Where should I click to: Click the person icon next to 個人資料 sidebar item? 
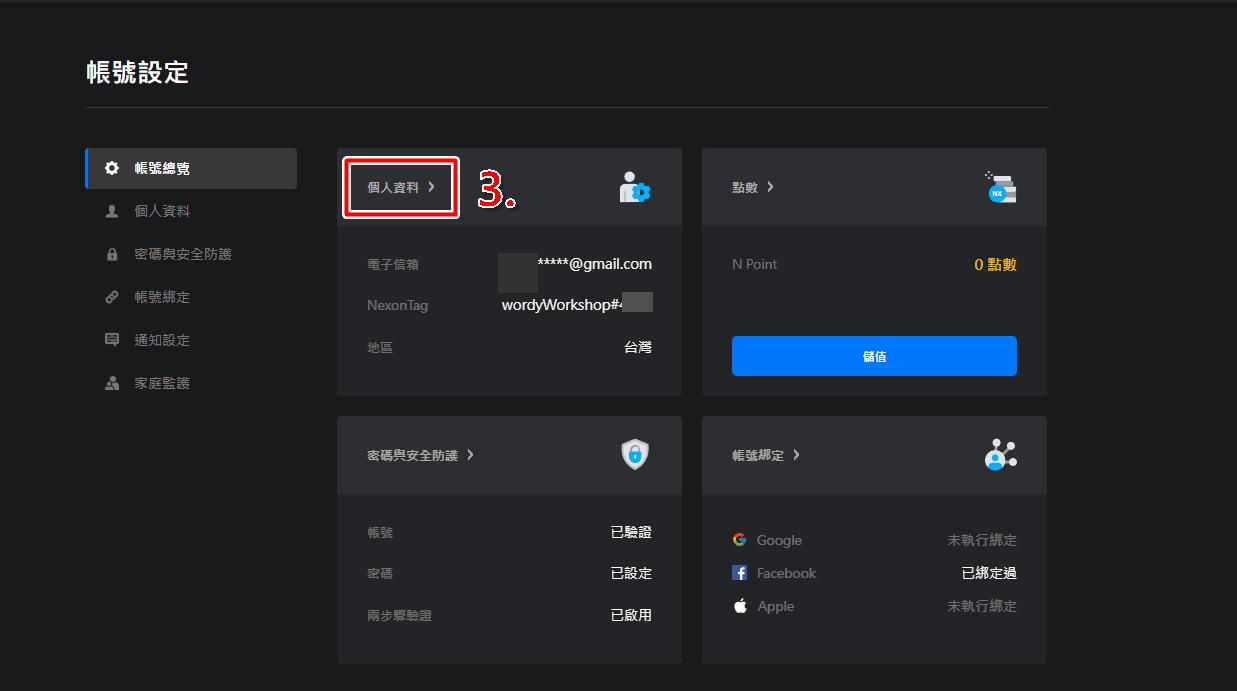coord(113,211)
